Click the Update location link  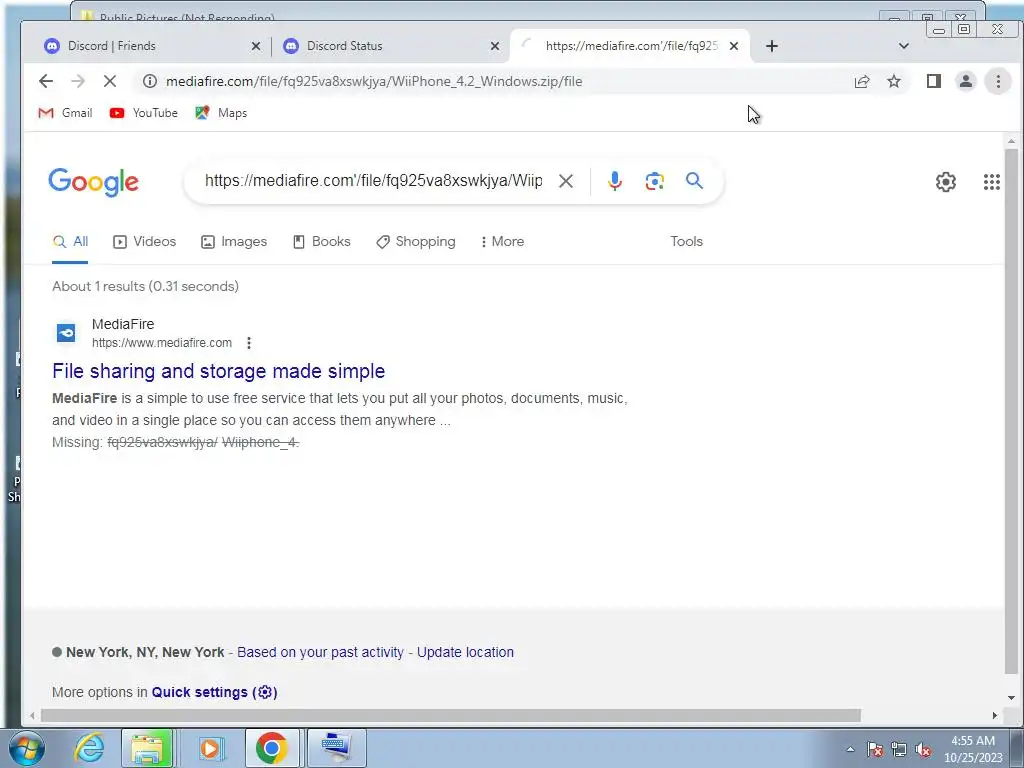click(465, 652)
